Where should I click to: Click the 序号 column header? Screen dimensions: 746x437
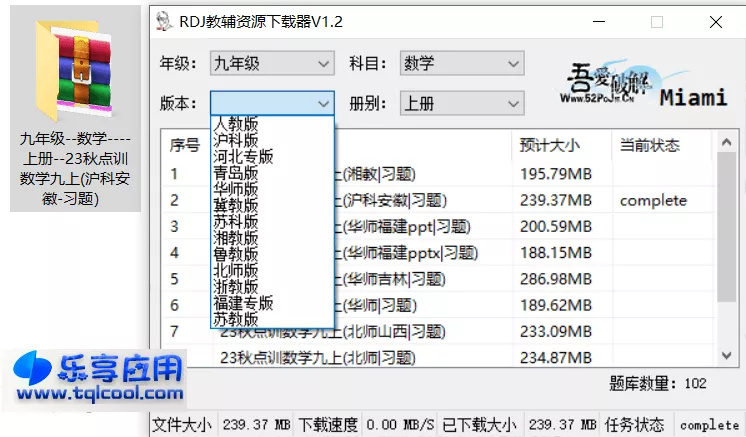(x=185, y=145)
